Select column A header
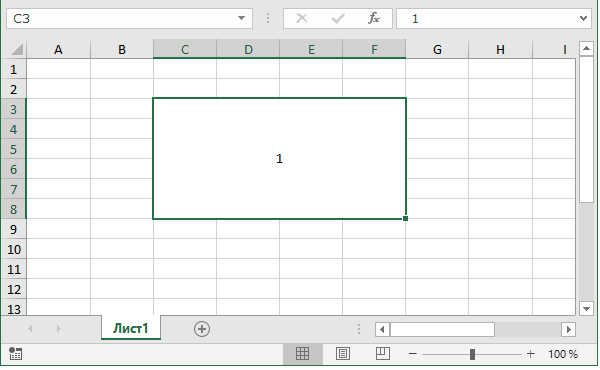Image resolution: width=600 pixels, height=370 pixels. pyautogui.click(x=58, y=49)
